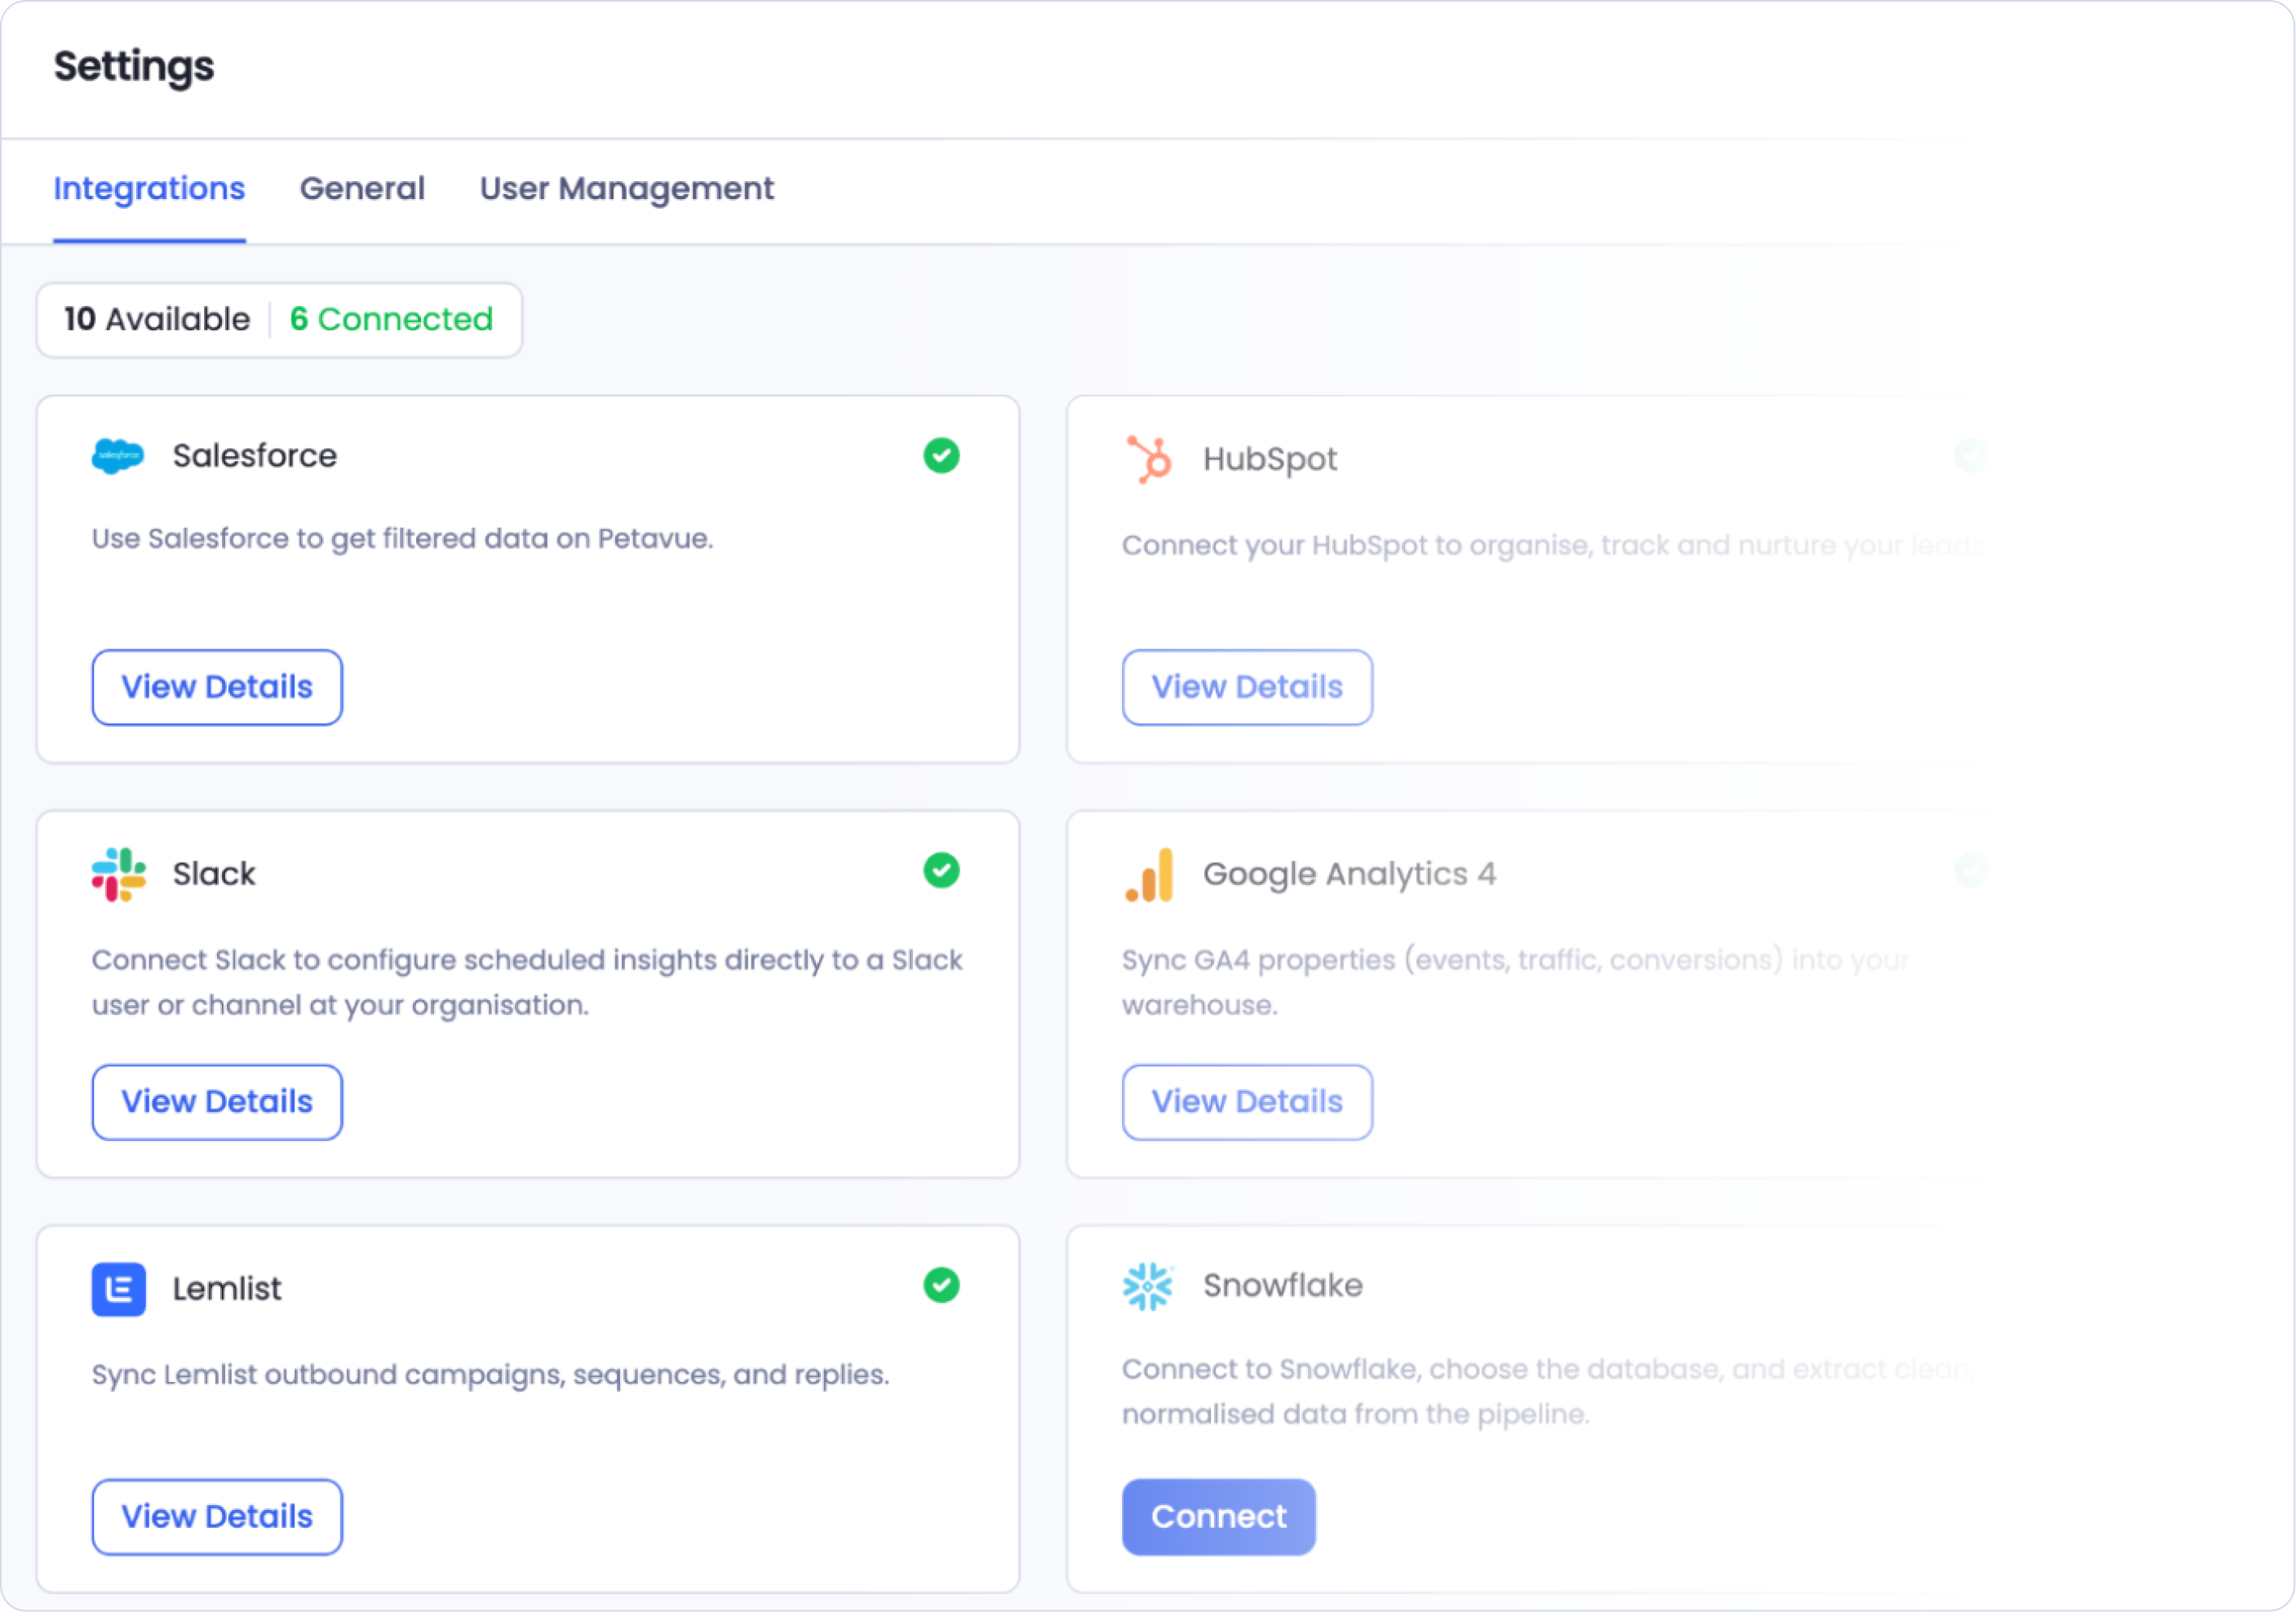Click the Google Analytics 4 card title
Screen dimensions: 2296x1612
click(1349, 875)
